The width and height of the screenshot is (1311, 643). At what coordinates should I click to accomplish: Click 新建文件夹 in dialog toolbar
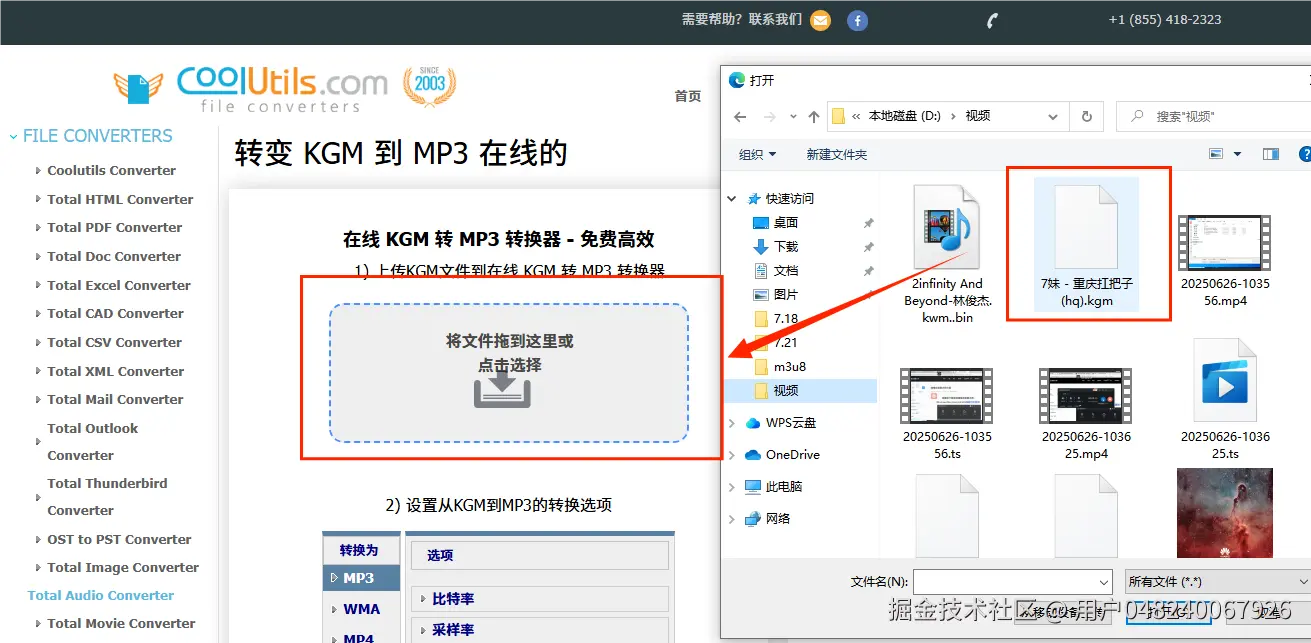(837, 154)
